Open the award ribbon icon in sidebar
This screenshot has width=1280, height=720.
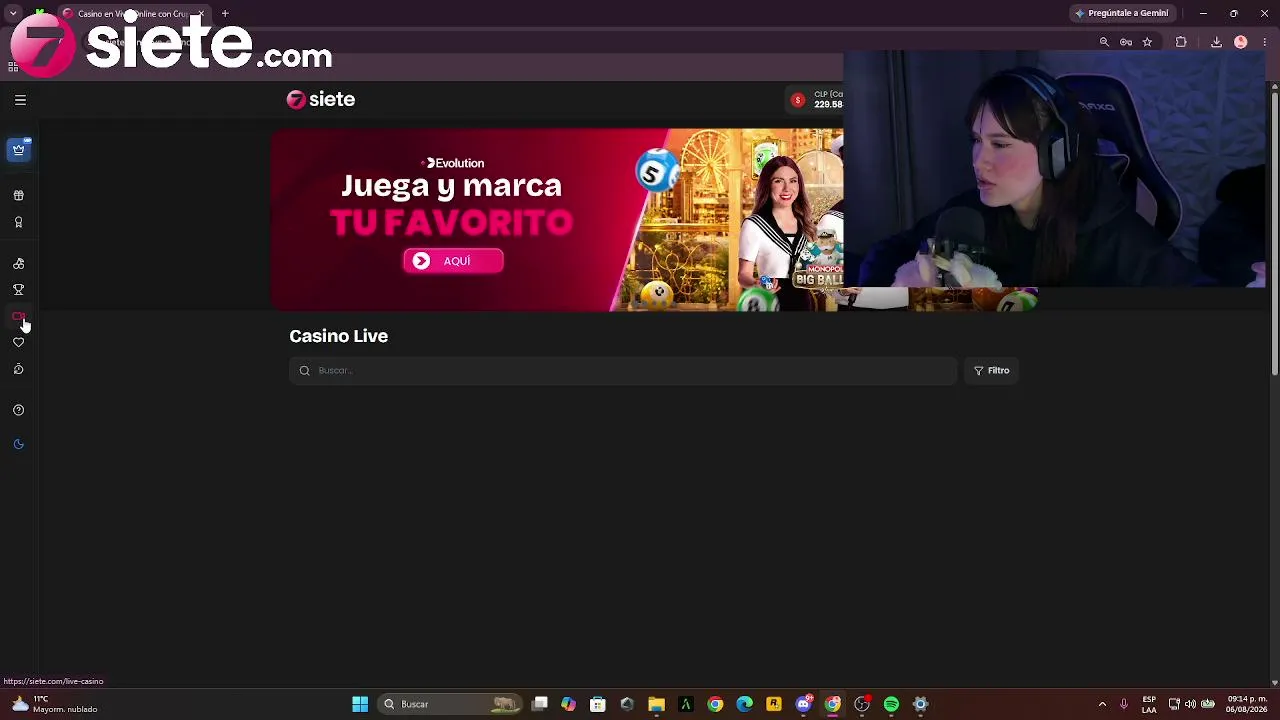tap(18, 222)
